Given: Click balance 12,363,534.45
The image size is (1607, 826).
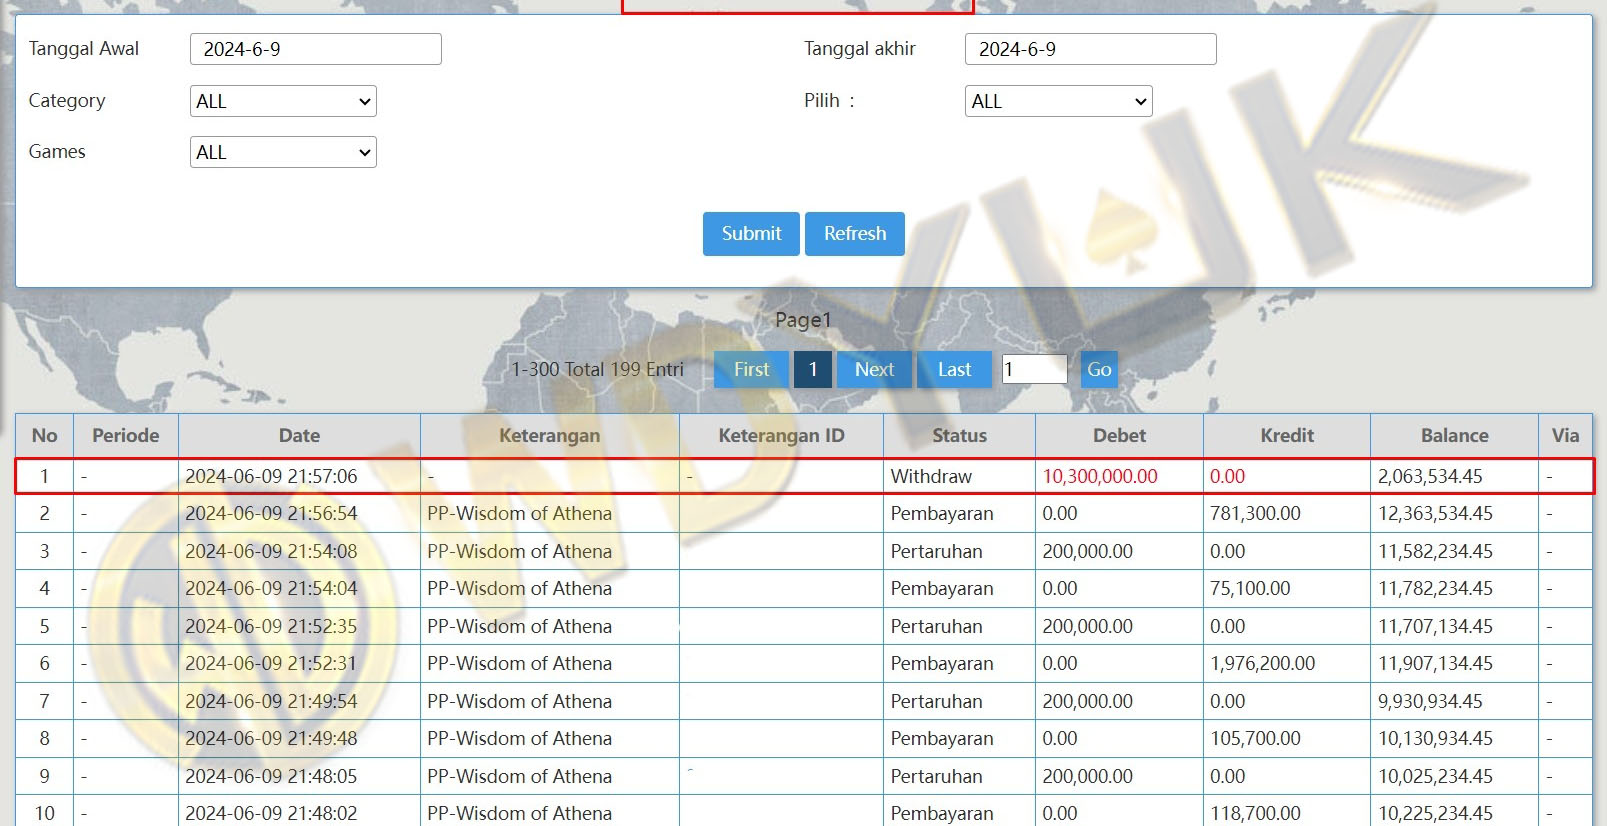Looking at the screenshot, I should coord(1435,514).
